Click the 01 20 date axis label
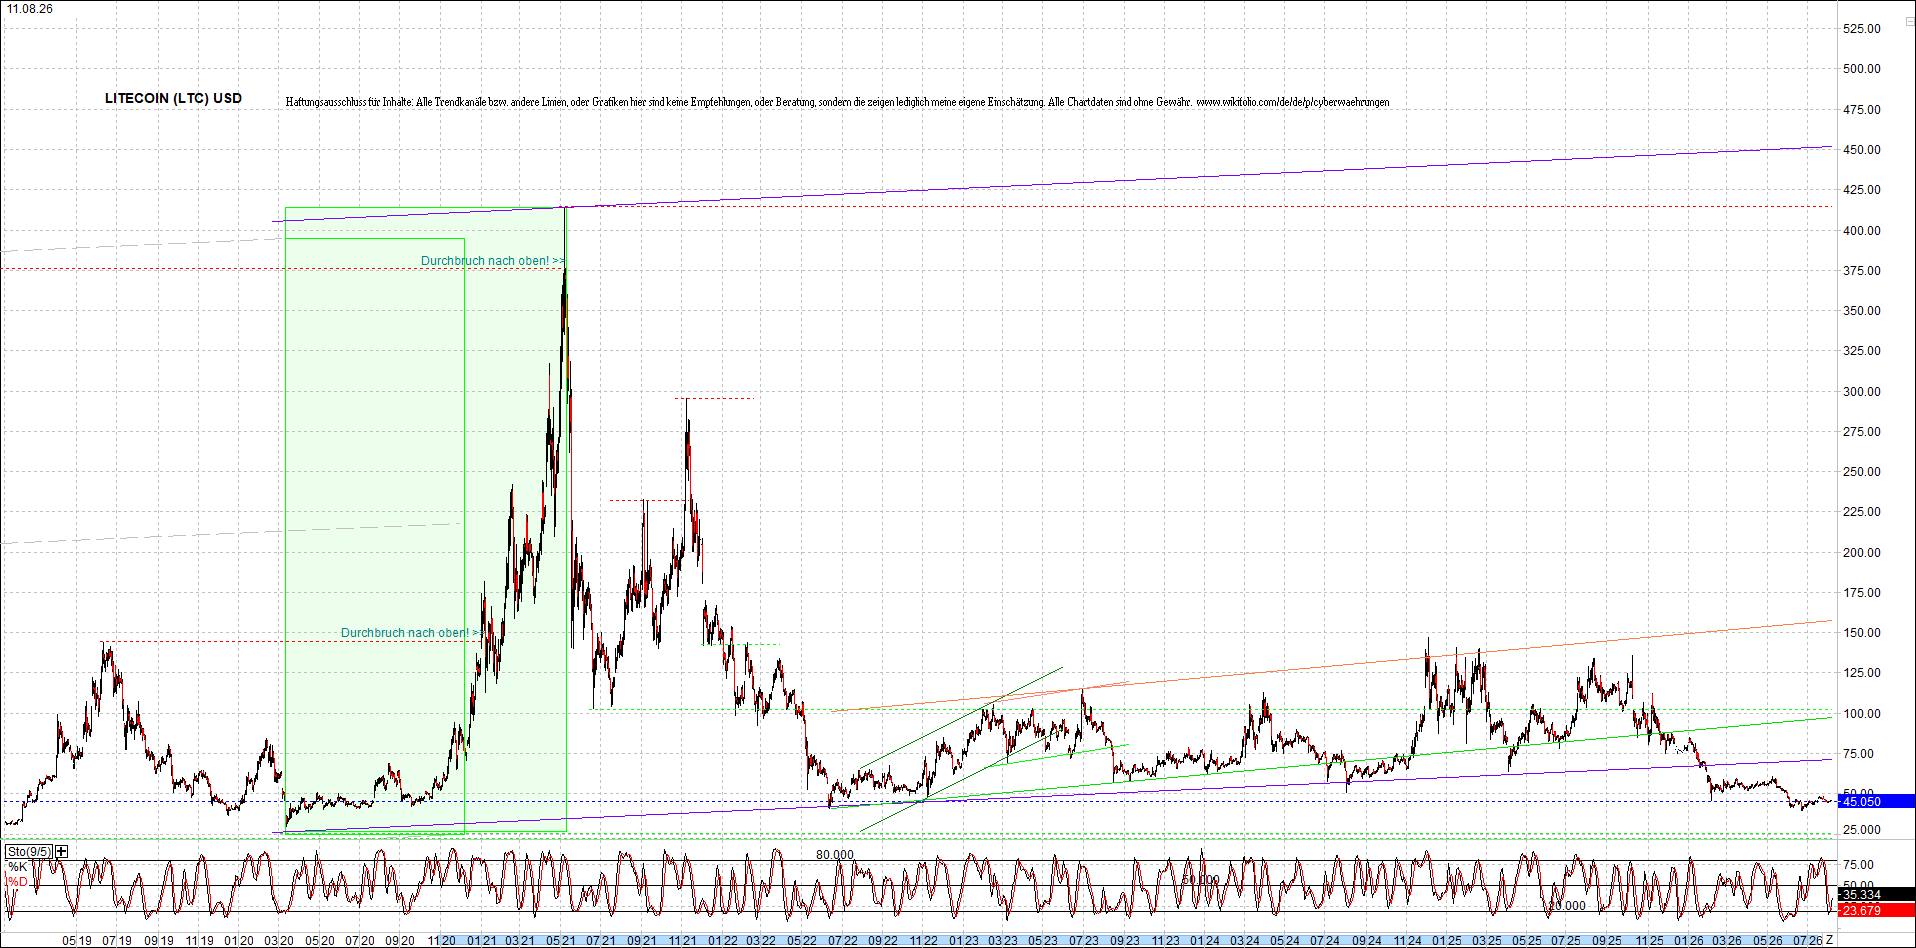 point(239,941)
